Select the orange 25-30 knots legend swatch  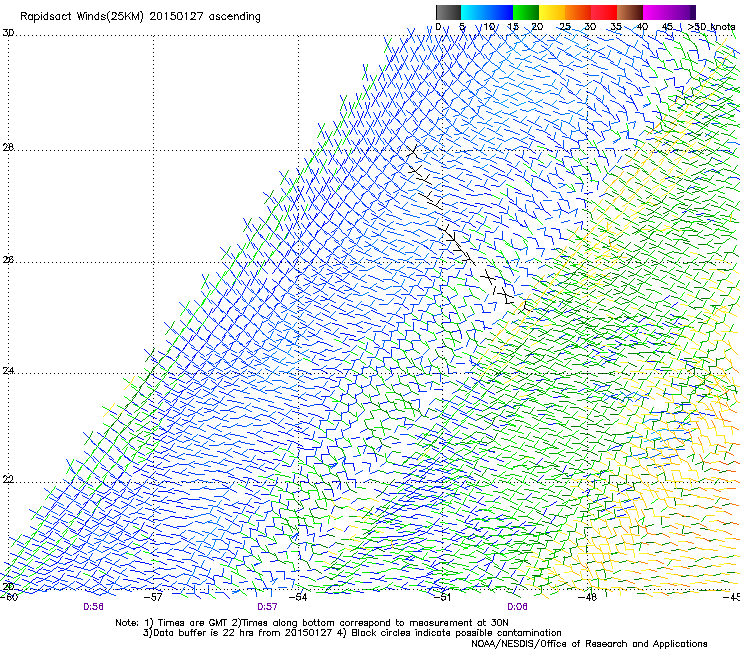tap(578, 12)
